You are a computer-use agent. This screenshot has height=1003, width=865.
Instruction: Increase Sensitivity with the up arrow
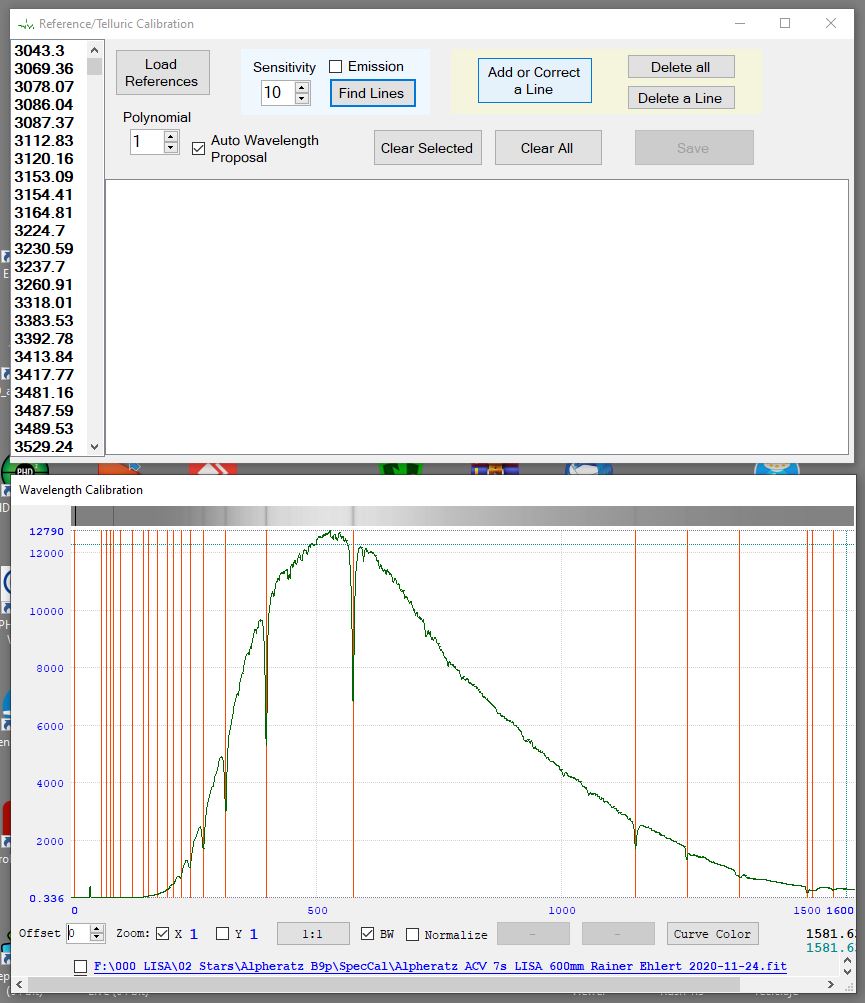point(301,87)
